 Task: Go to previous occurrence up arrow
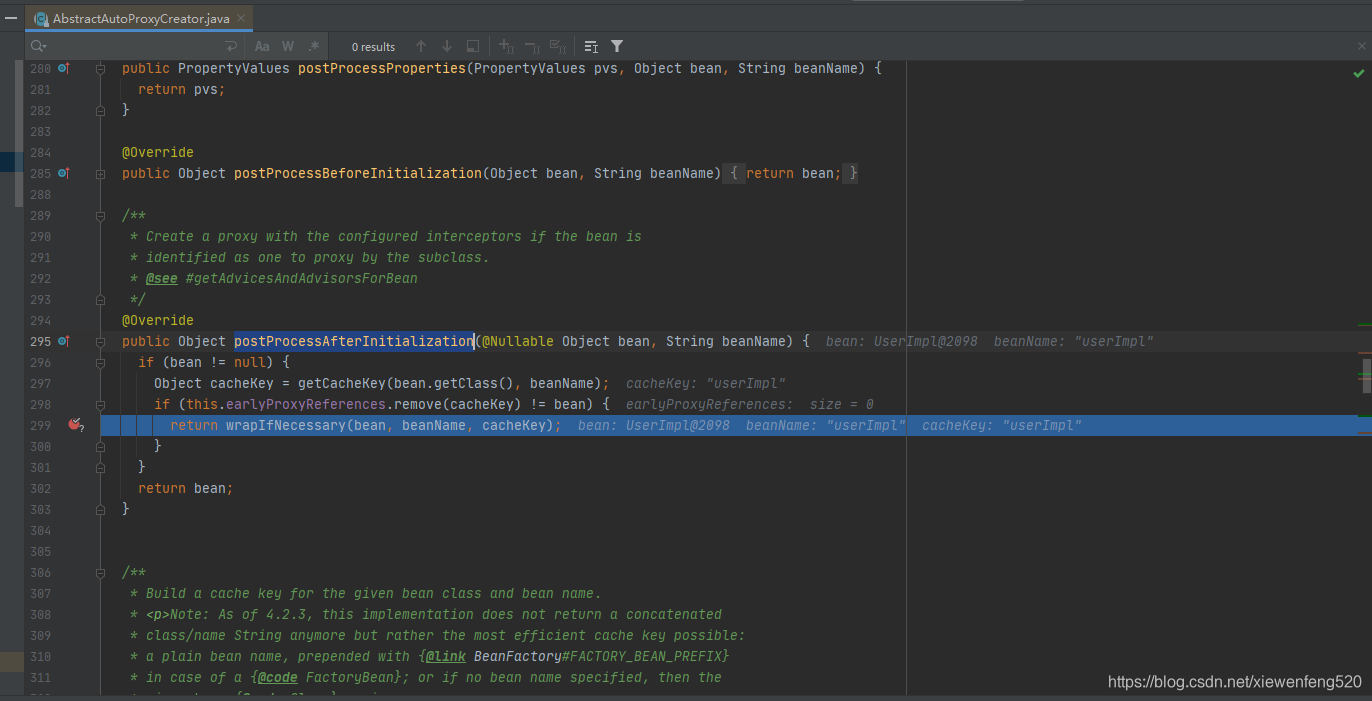click(421, 46)
